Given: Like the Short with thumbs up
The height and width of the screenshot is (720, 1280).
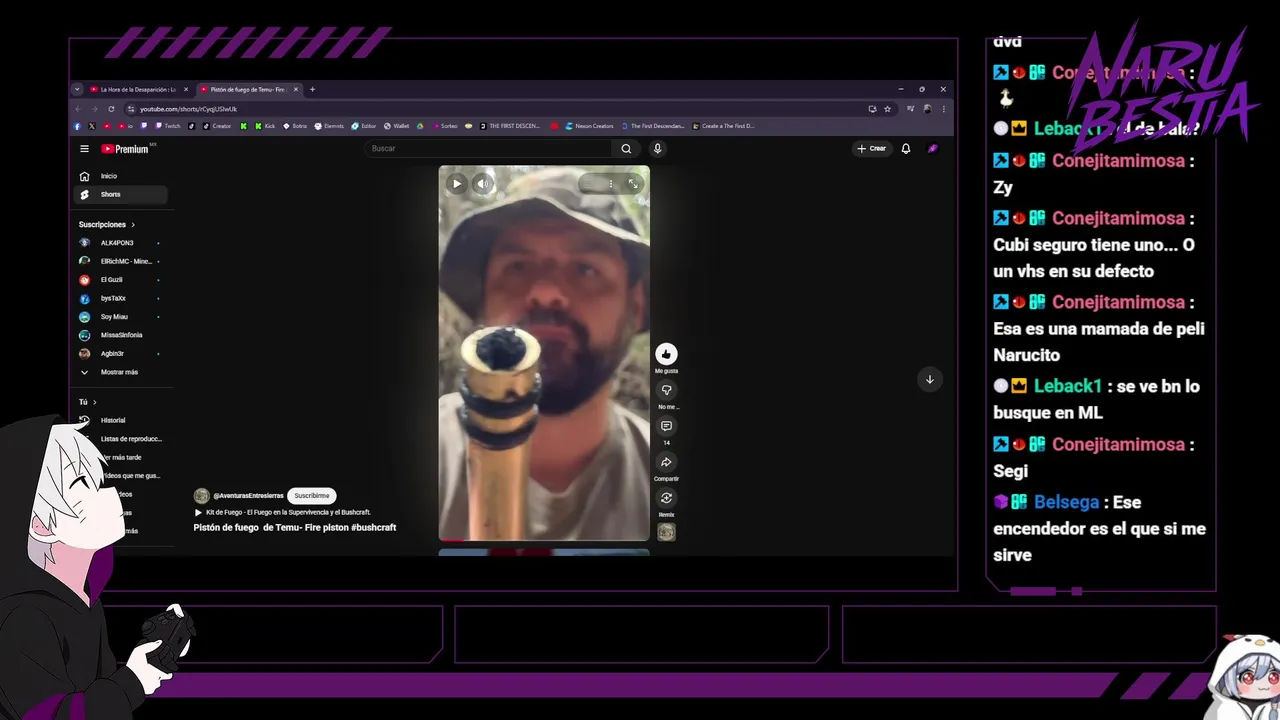Looking at the screenshot, I should coord(666,353).
